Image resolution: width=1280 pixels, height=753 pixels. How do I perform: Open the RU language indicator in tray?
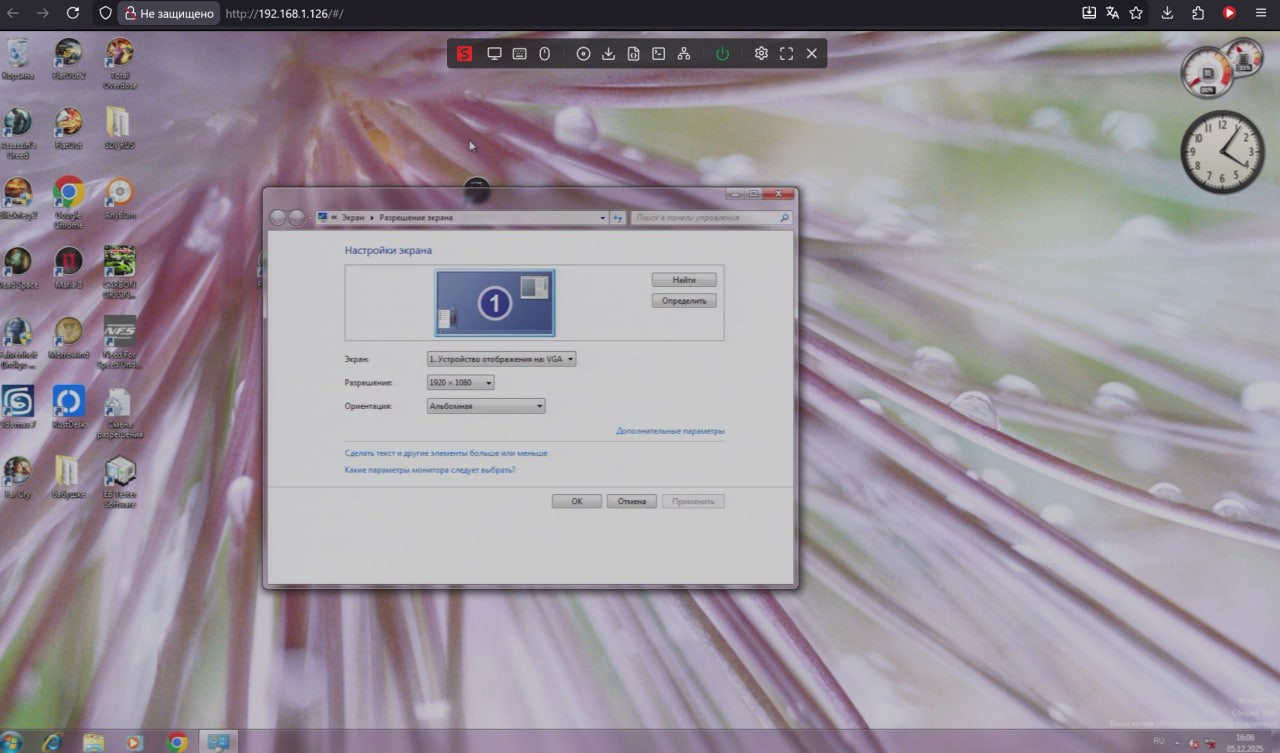1159,741
